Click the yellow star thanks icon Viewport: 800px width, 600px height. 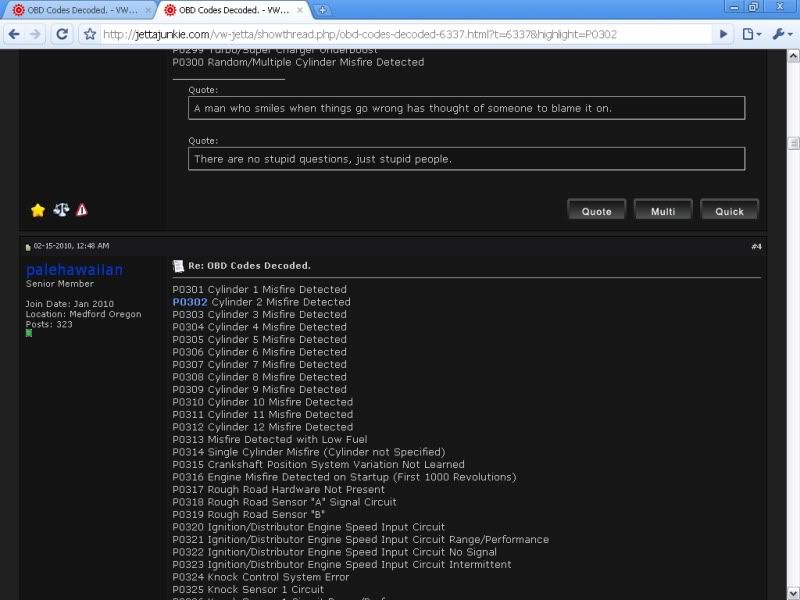tap(38, 210)
